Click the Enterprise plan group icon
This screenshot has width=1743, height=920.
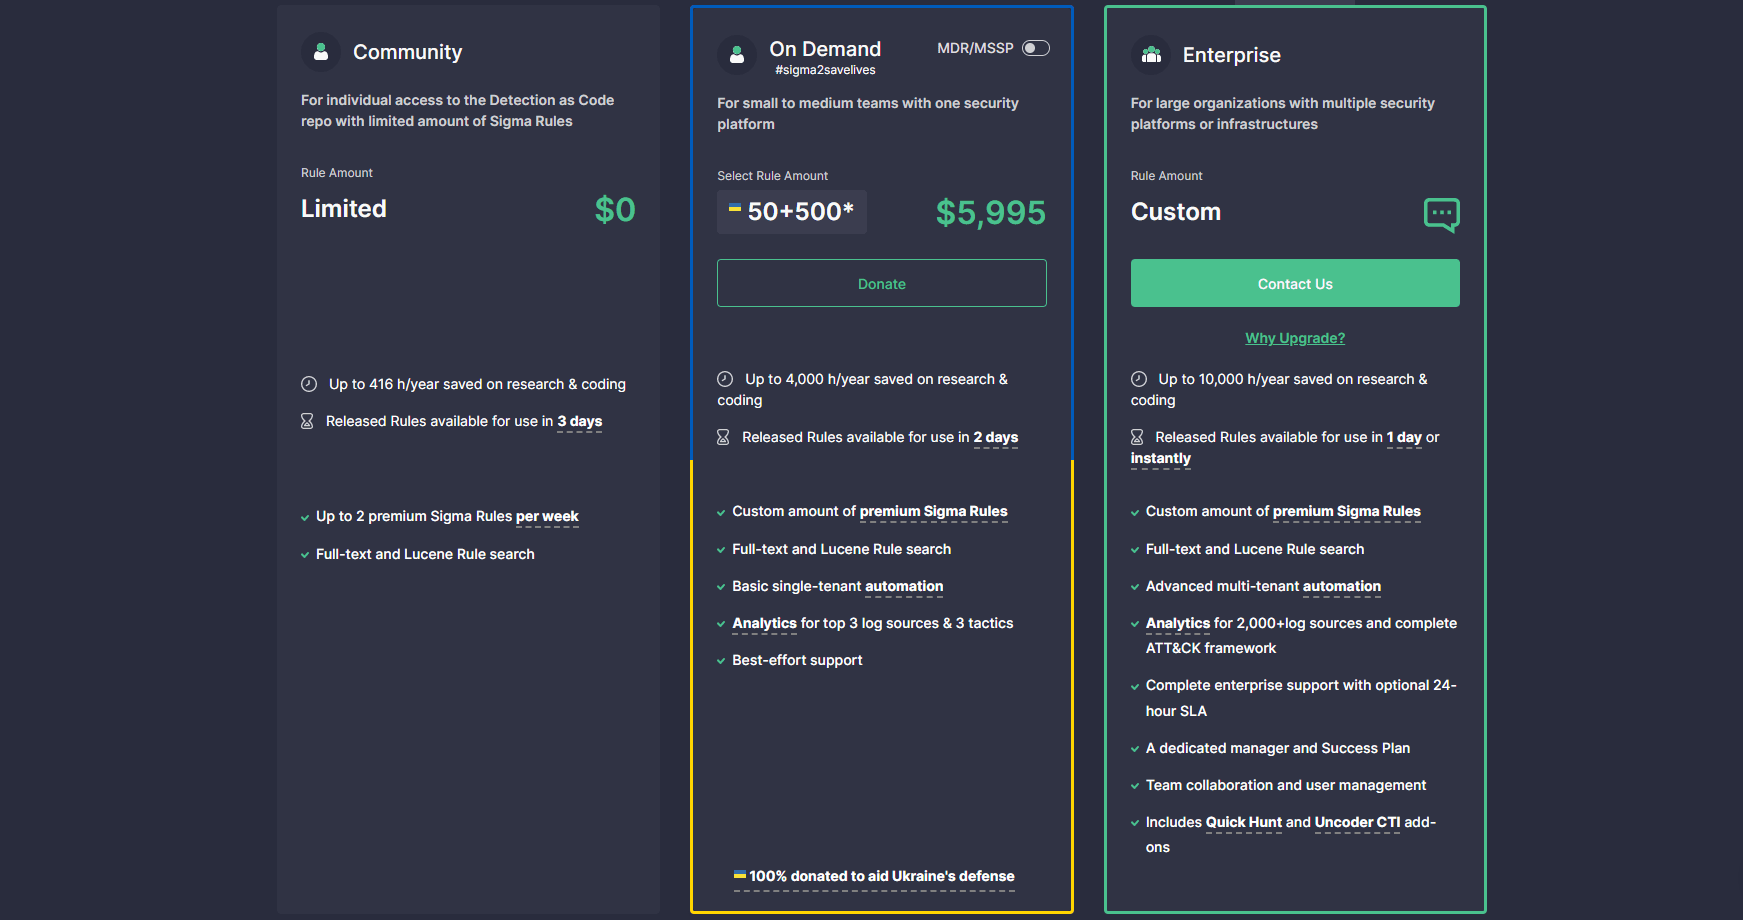(x=1151, y=55)
